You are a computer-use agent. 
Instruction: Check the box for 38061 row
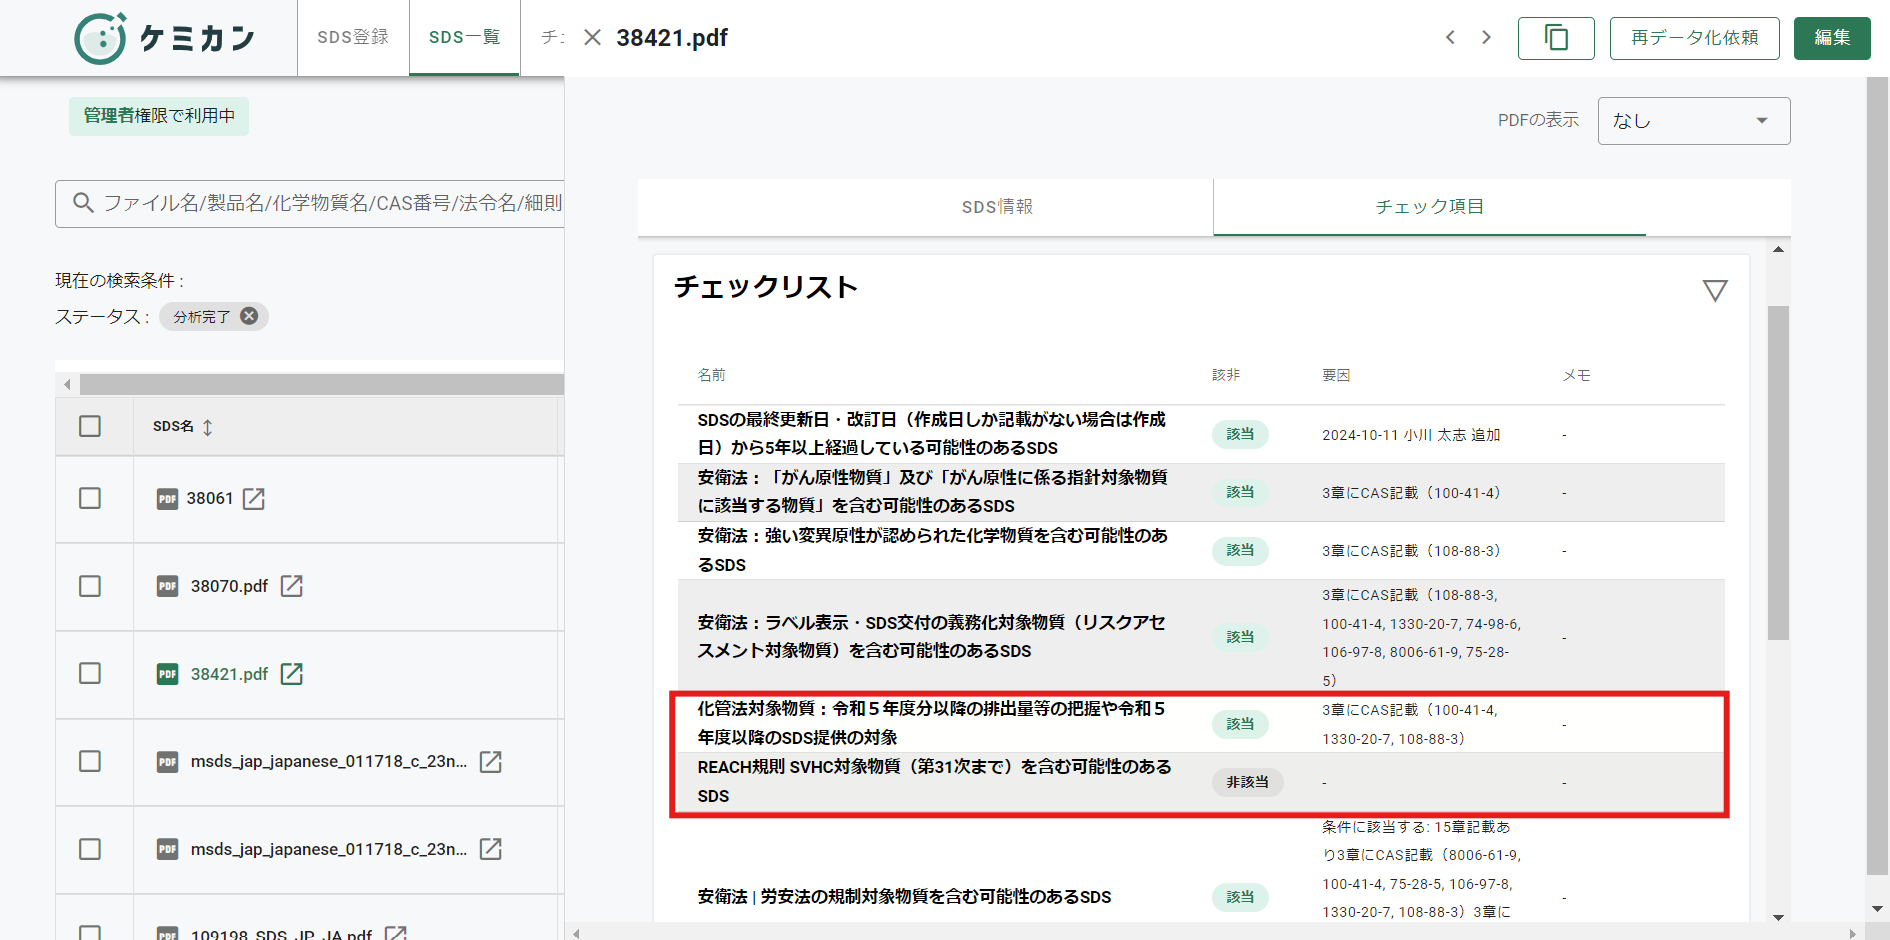coord(90,498)
